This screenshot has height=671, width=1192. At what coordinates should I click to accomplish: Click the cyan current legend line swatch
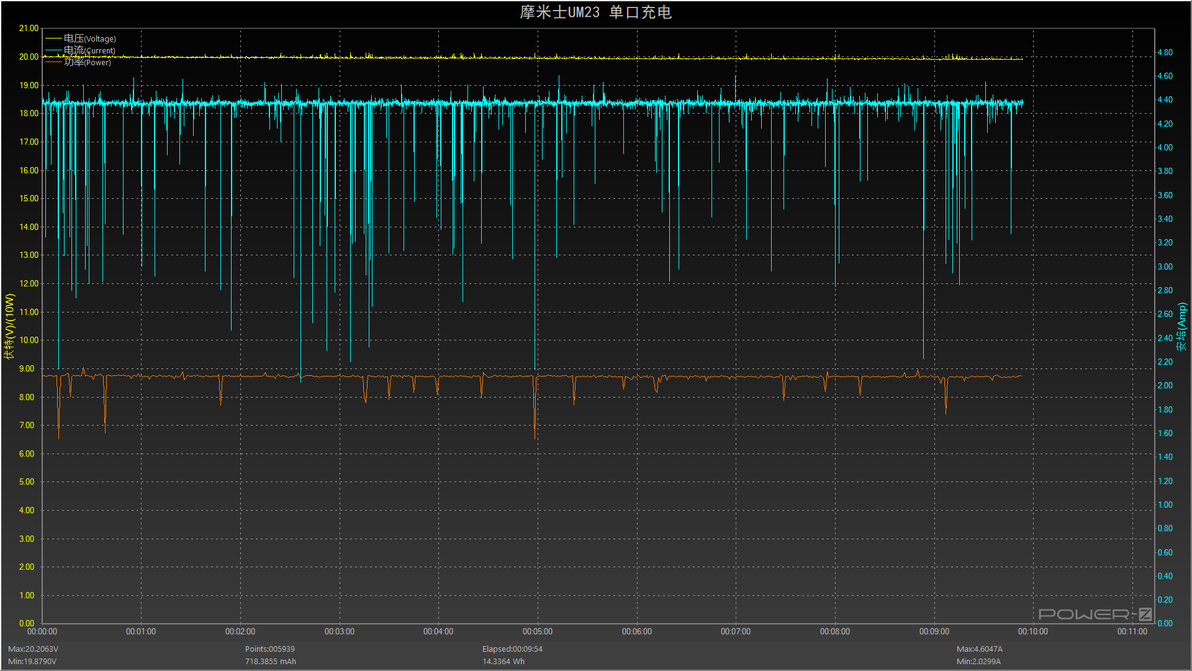(x=53, y=50)
